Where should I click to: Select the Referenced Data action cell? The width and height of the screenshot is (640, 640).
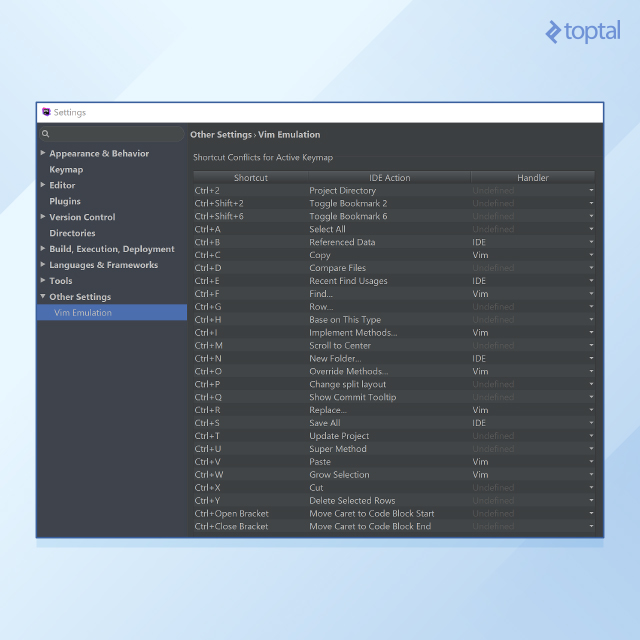[x=389, y=242]
